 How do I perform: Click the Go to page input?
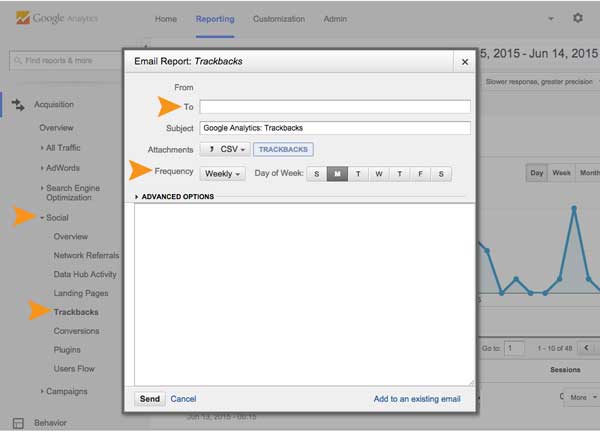514,348
